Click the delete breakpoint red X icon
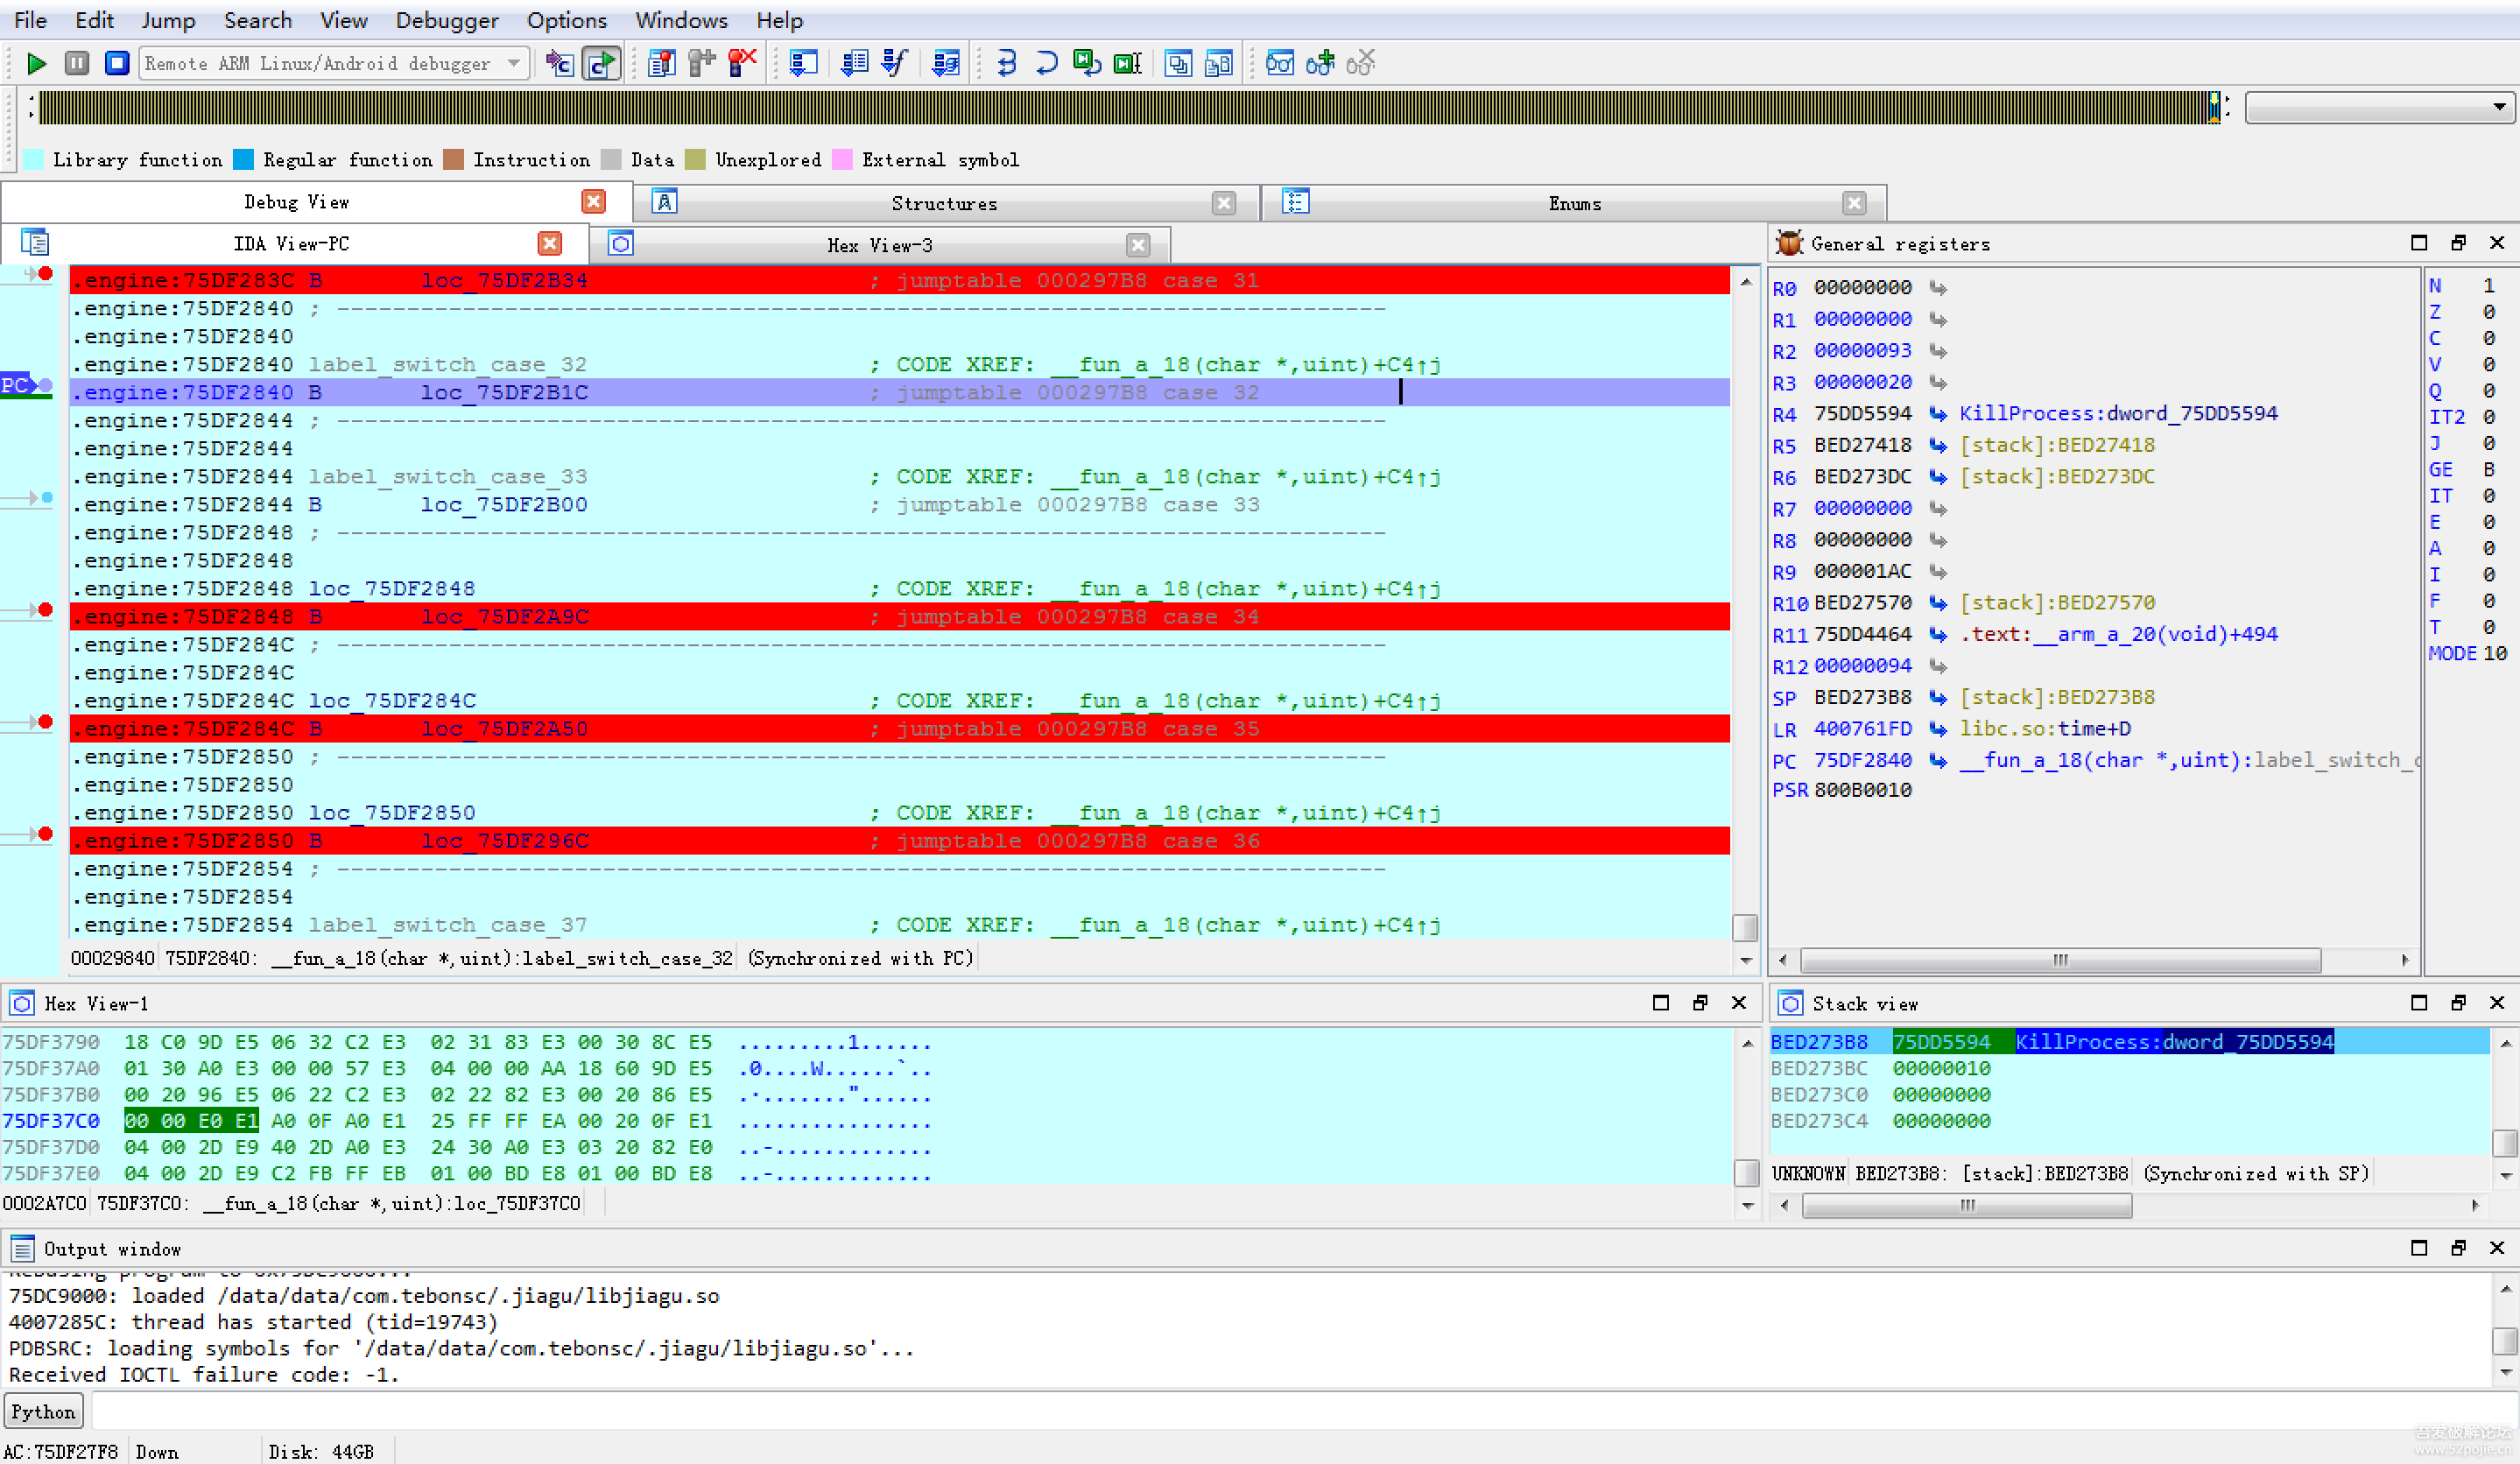Viewport: 2520px width, 1464px height. point(742,64)
